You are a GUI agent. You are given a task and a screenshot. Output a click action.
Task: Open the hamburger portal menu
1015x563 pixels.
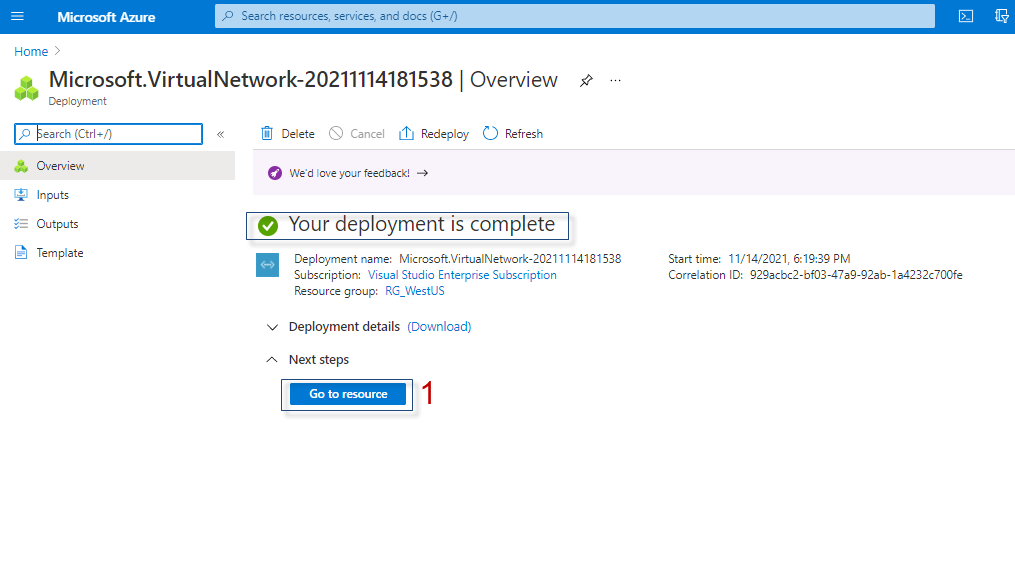tap(17, 16)
